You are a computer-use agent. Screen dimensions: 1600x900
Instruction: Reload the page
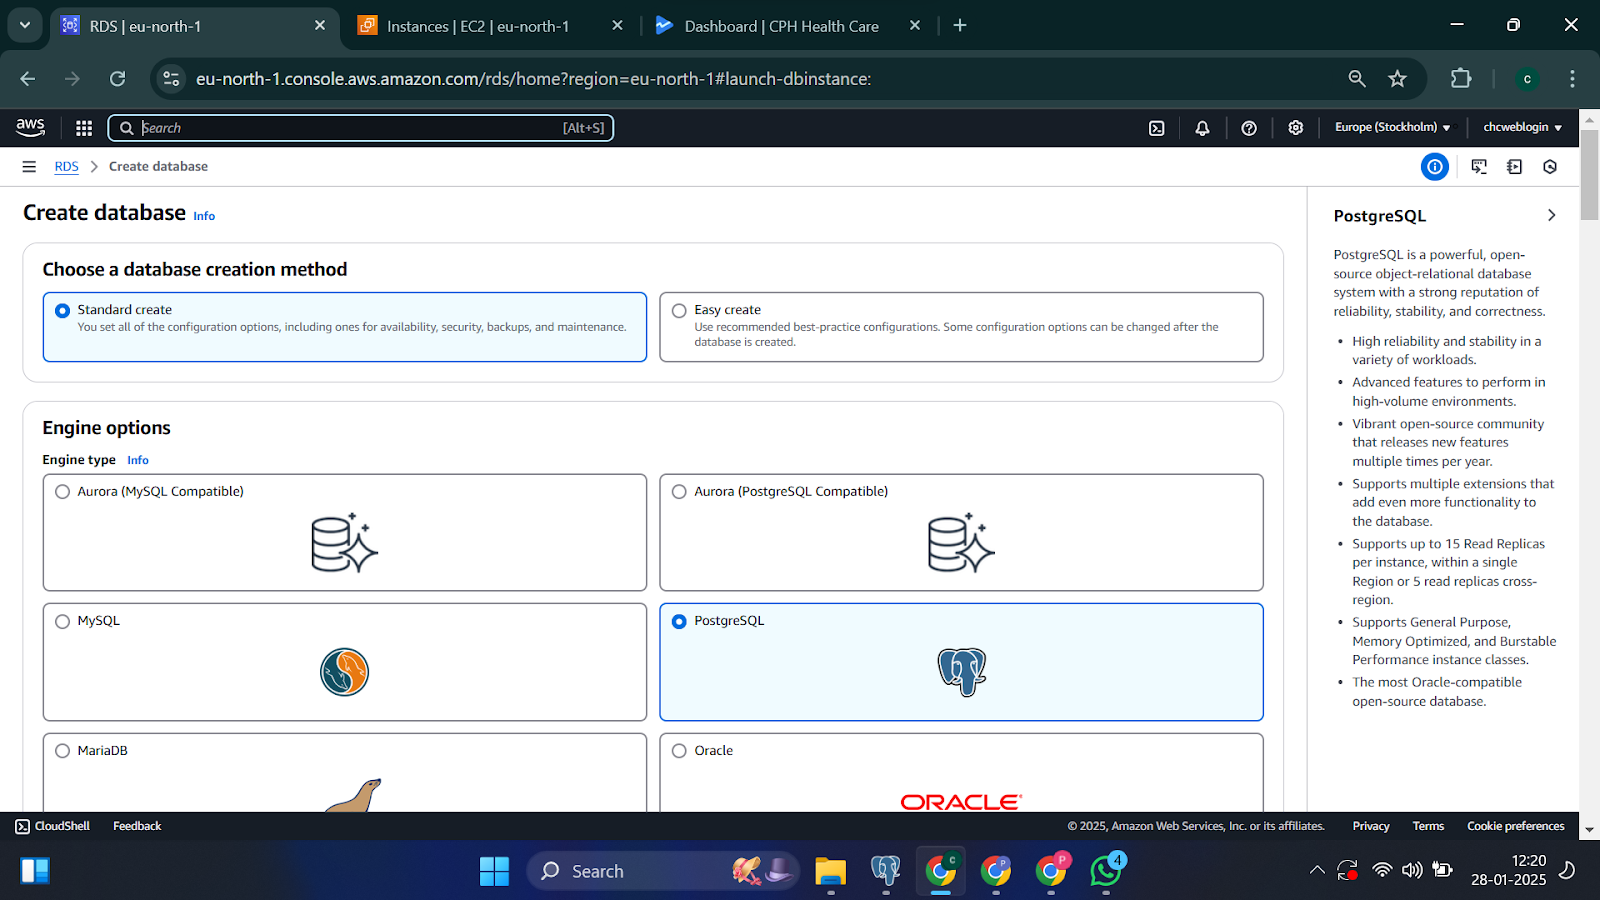tap(118, 79)
